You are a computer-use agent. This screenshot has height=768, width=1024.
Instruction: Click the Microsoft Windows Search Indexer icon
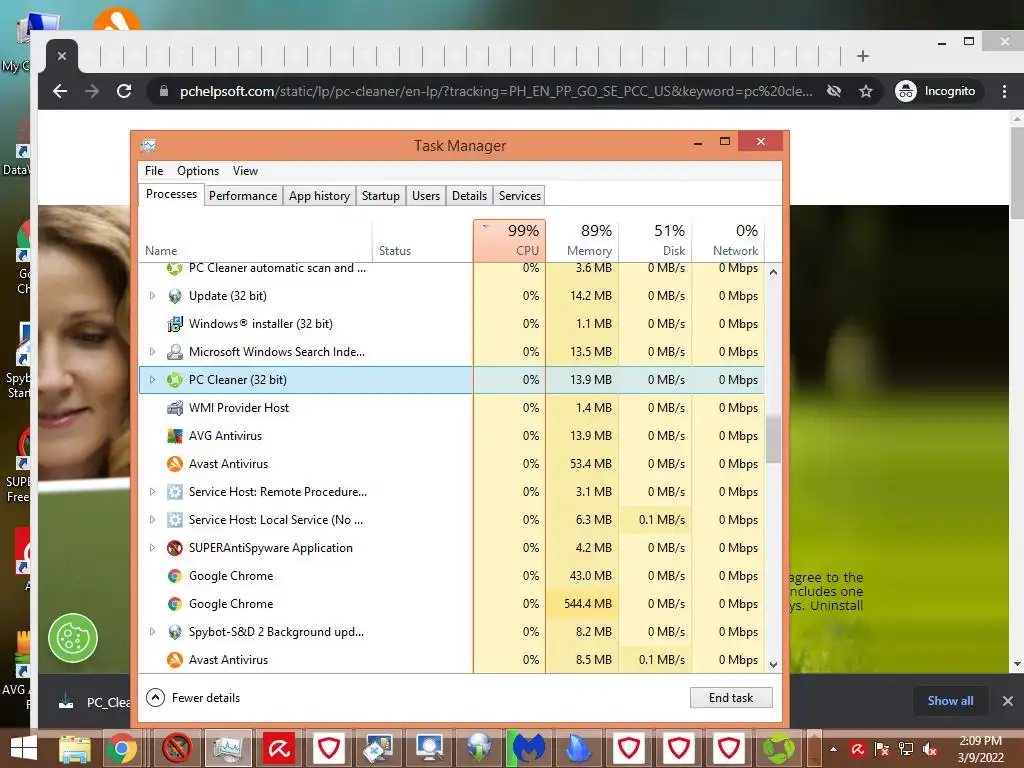(174, 352)
